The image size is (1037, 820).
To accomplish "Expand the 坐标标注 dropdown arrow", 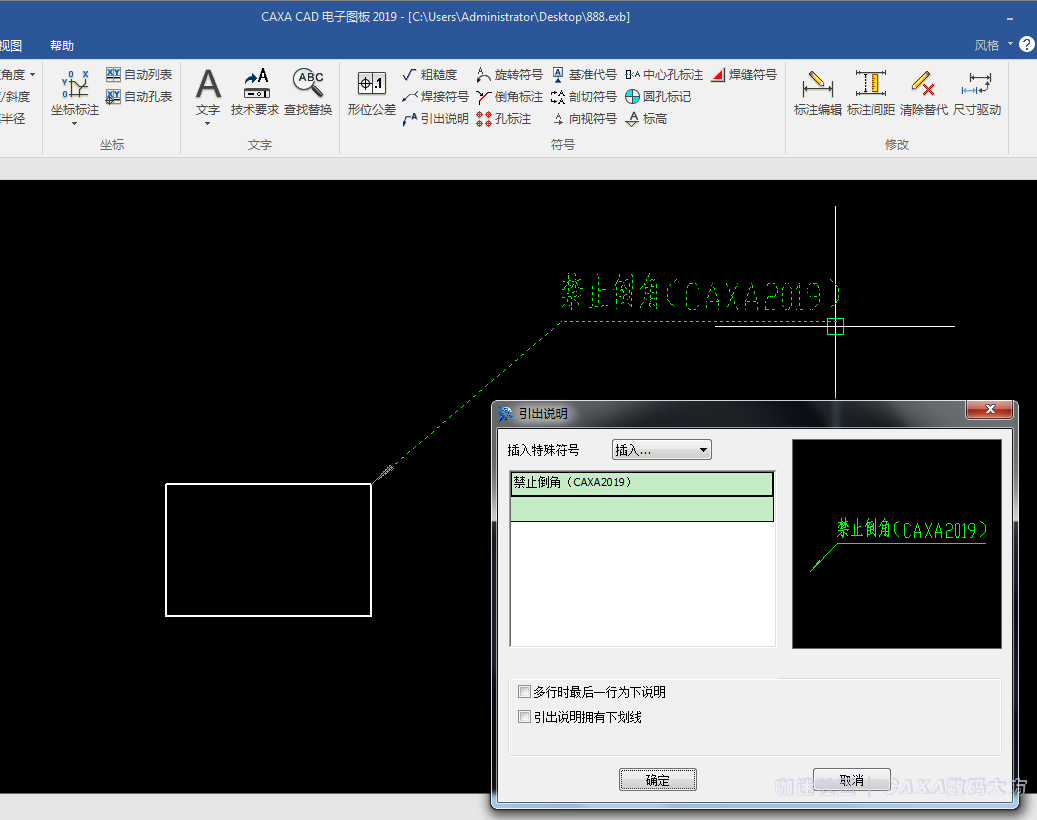I will 74,124.
